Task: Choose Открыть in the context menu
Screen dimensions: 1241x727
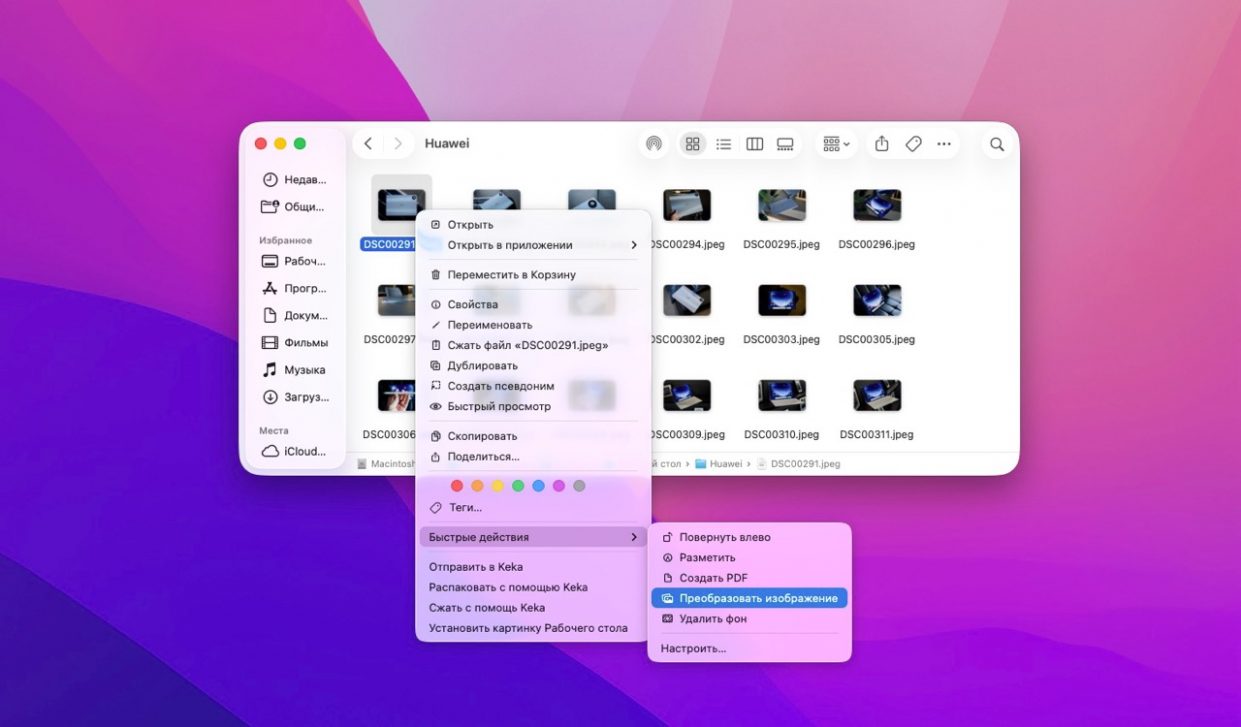Action: pyautogui.click(x=533, y=225)
